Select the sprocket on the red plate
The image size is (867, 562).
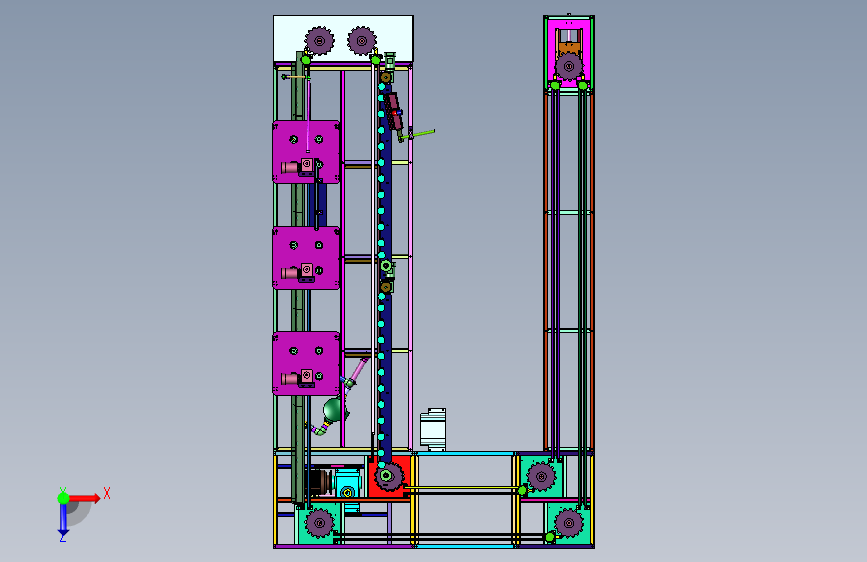[388, 476]
